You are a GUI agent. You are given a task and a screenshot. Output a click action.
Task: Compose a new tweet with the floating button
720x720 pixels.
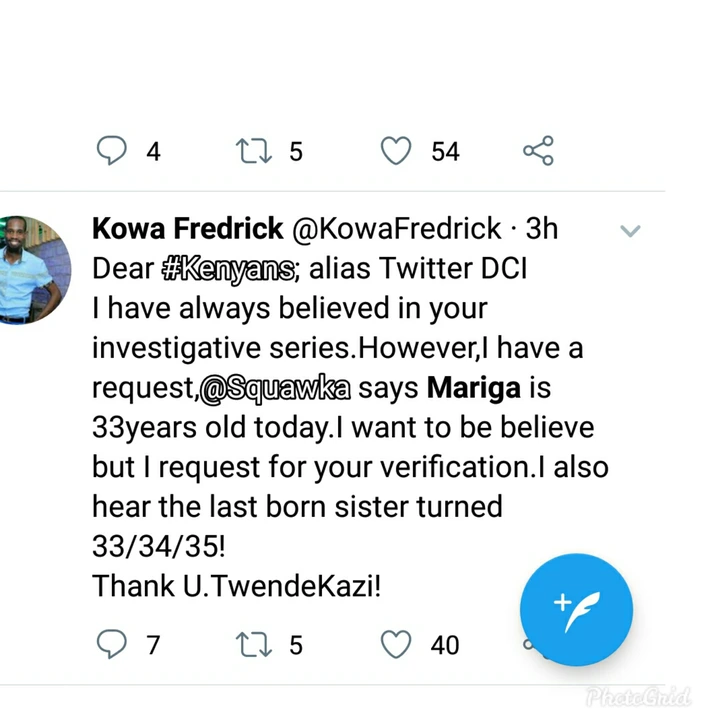576,610
